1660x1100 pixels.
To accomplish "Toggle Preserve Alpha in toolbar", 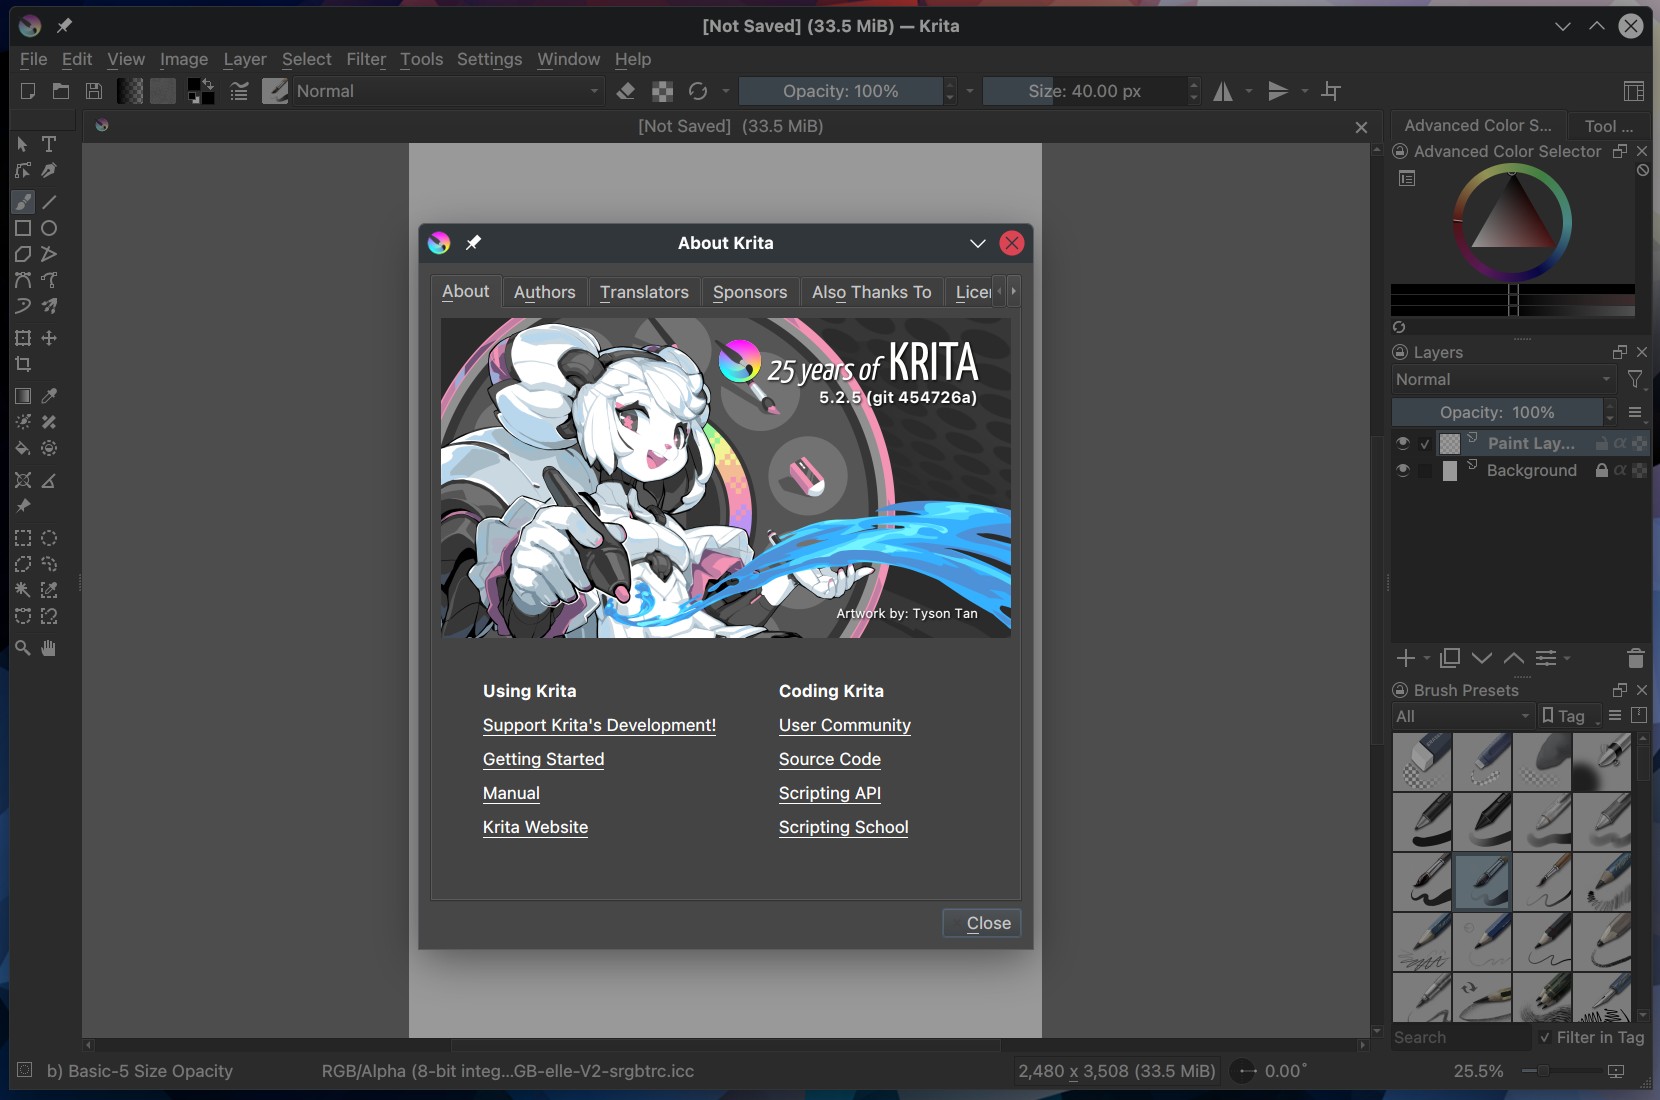I will [662, 91].
